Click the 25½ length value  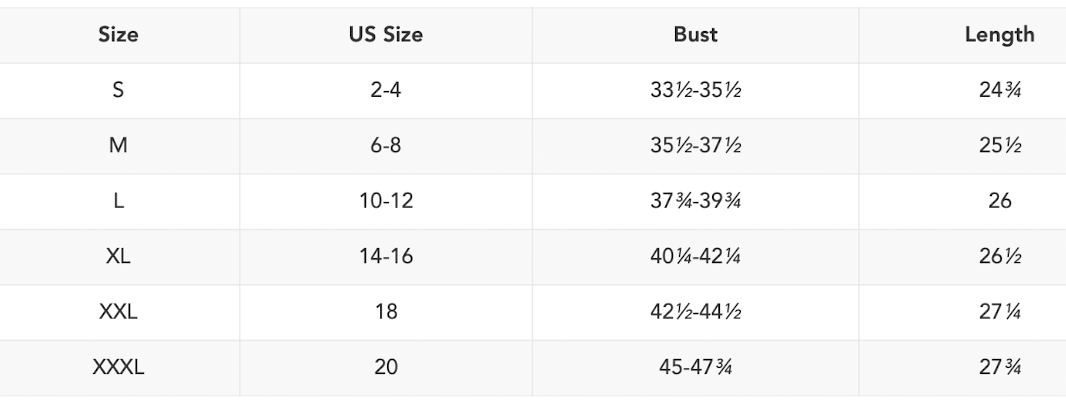999,146
